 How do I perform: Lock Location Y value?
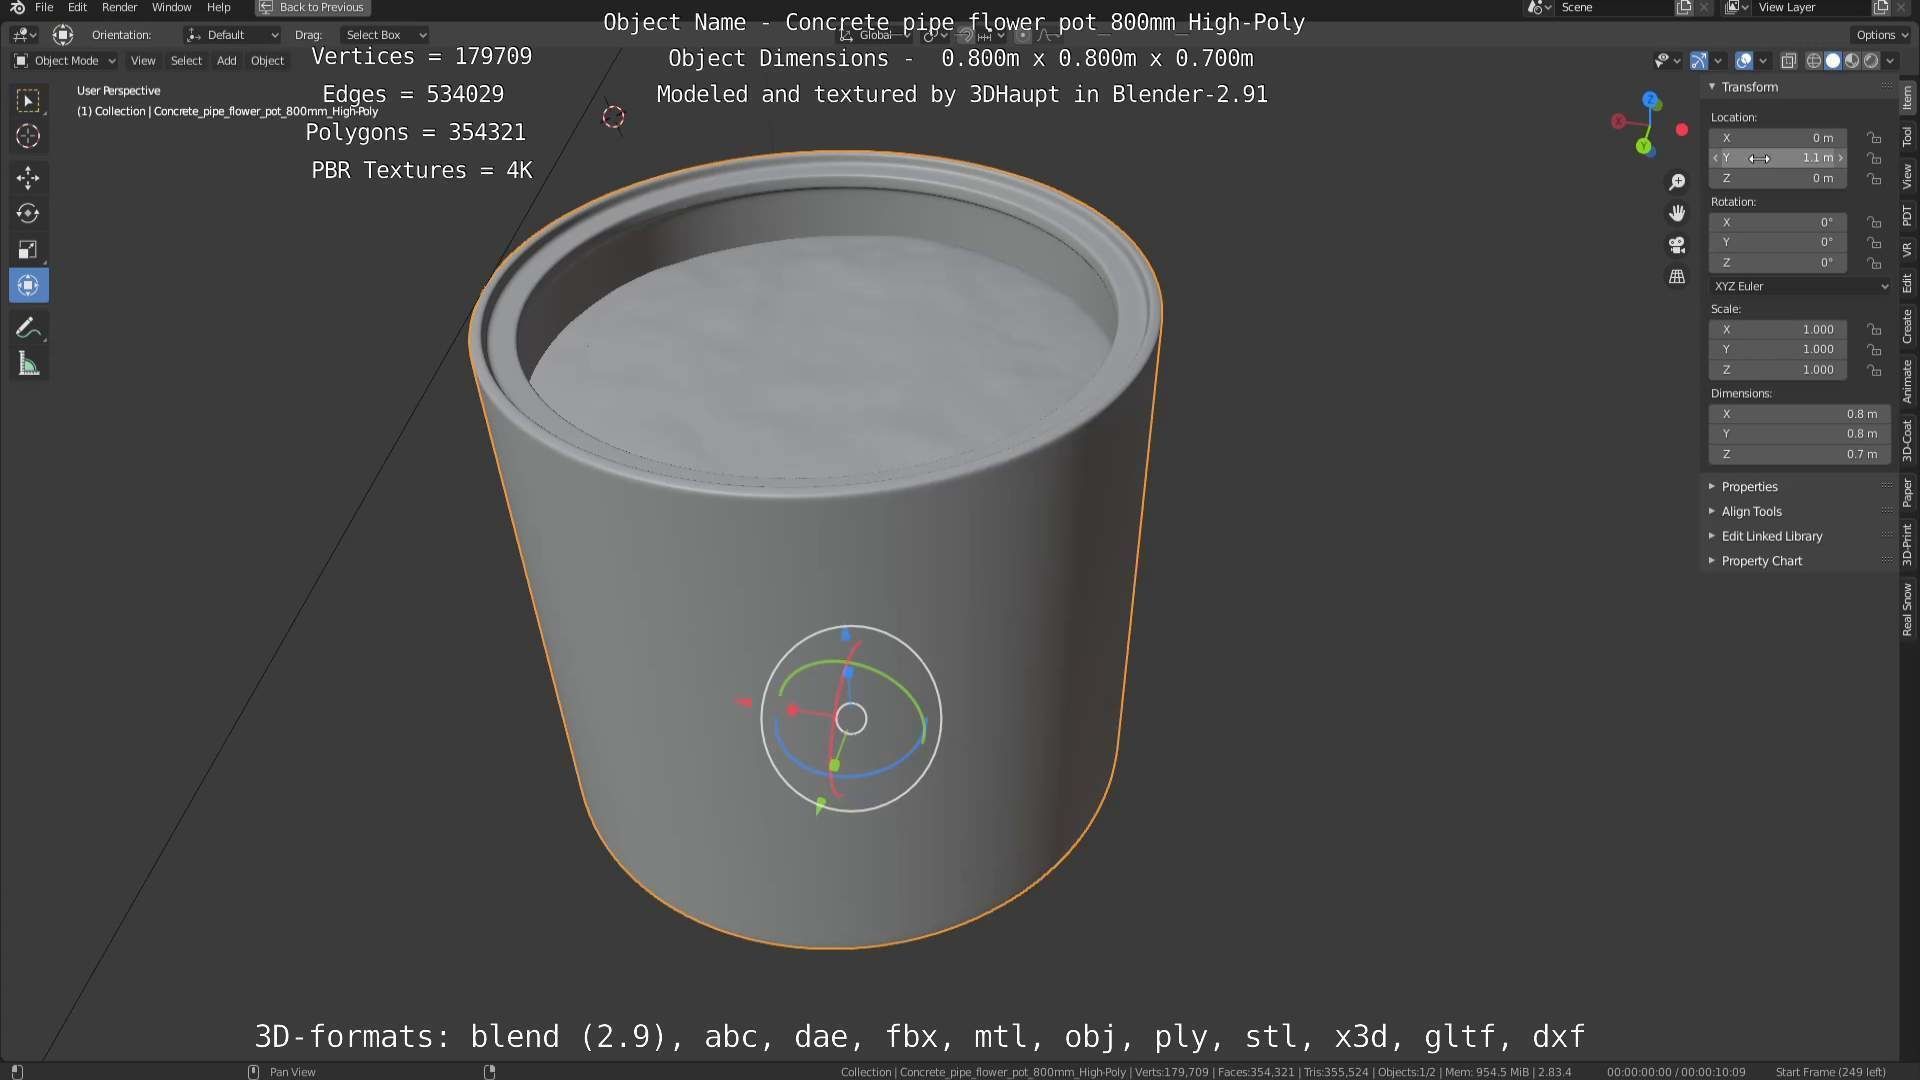[1874, 158]
